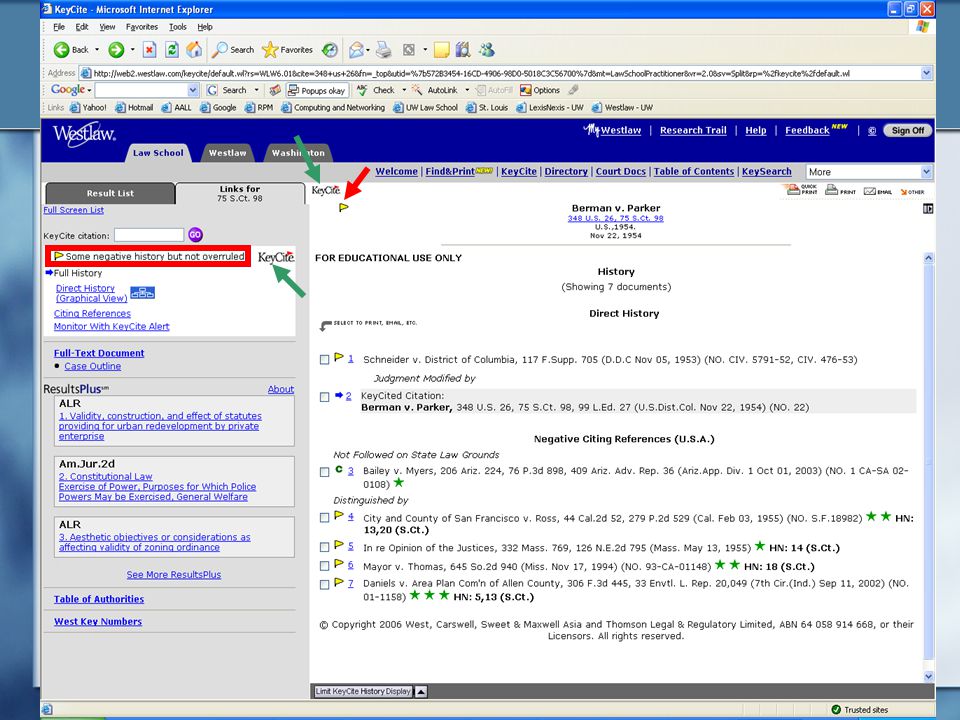This screenshot has height=720, width=960.
Task: Click the Refresh page icon
Action: pos(172,50)
